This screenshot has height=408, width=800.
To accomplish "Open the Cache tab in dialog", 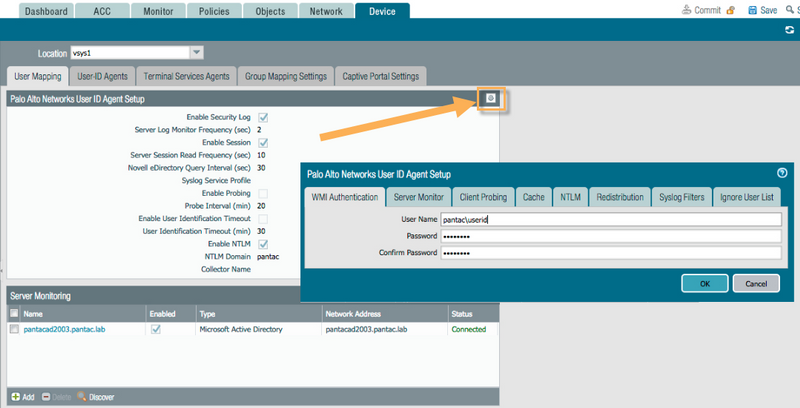I will [x=534, y=197].
